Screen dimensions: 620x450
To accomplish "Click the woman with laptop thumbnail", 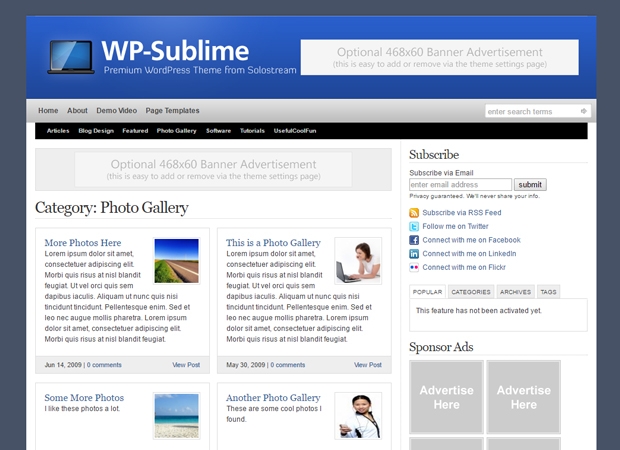I will 358,261.
